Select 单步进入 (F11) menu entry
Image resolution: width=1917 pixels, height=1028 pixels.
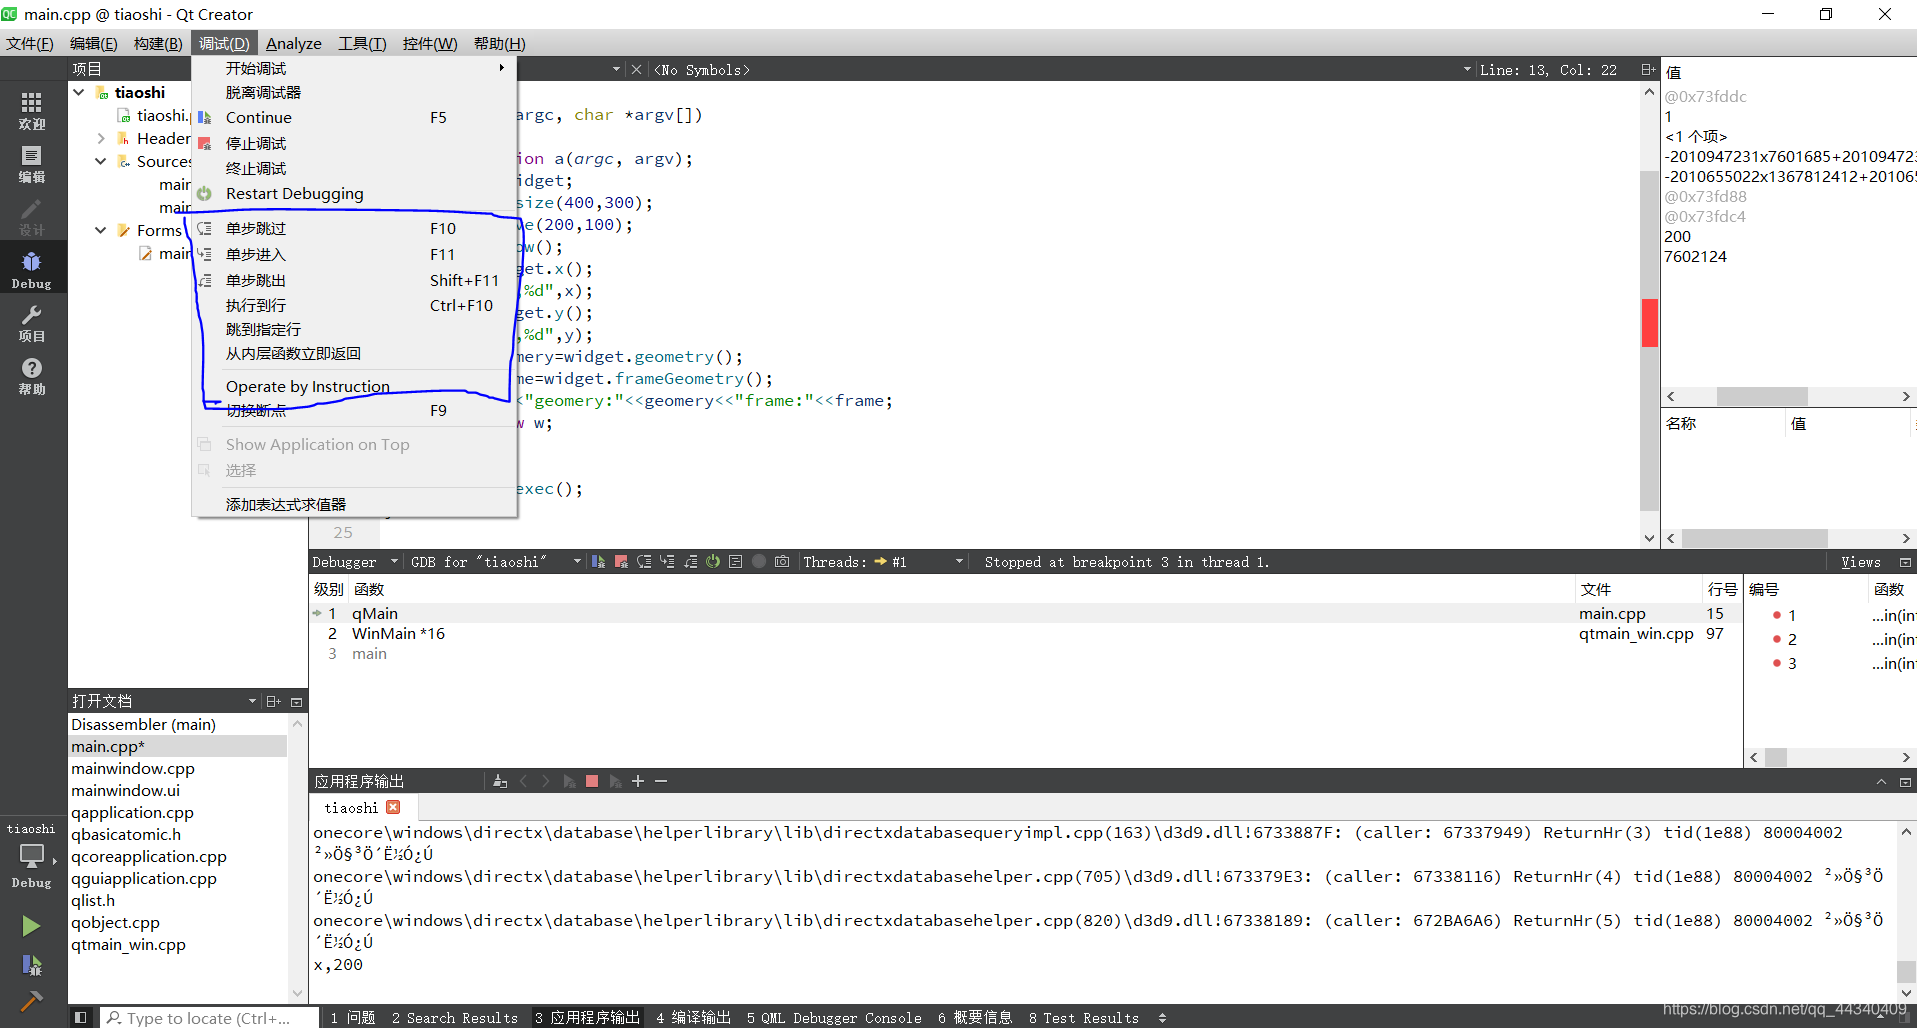click(354, 254)
